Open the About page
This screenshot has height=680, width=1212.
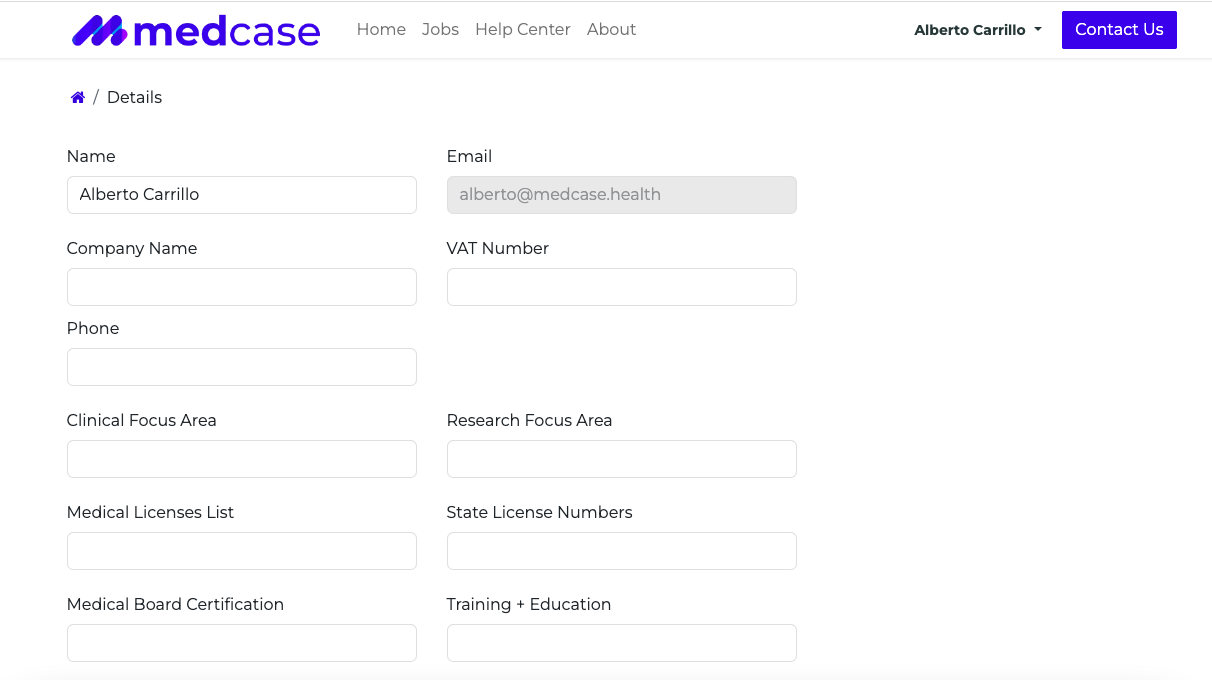611,30
